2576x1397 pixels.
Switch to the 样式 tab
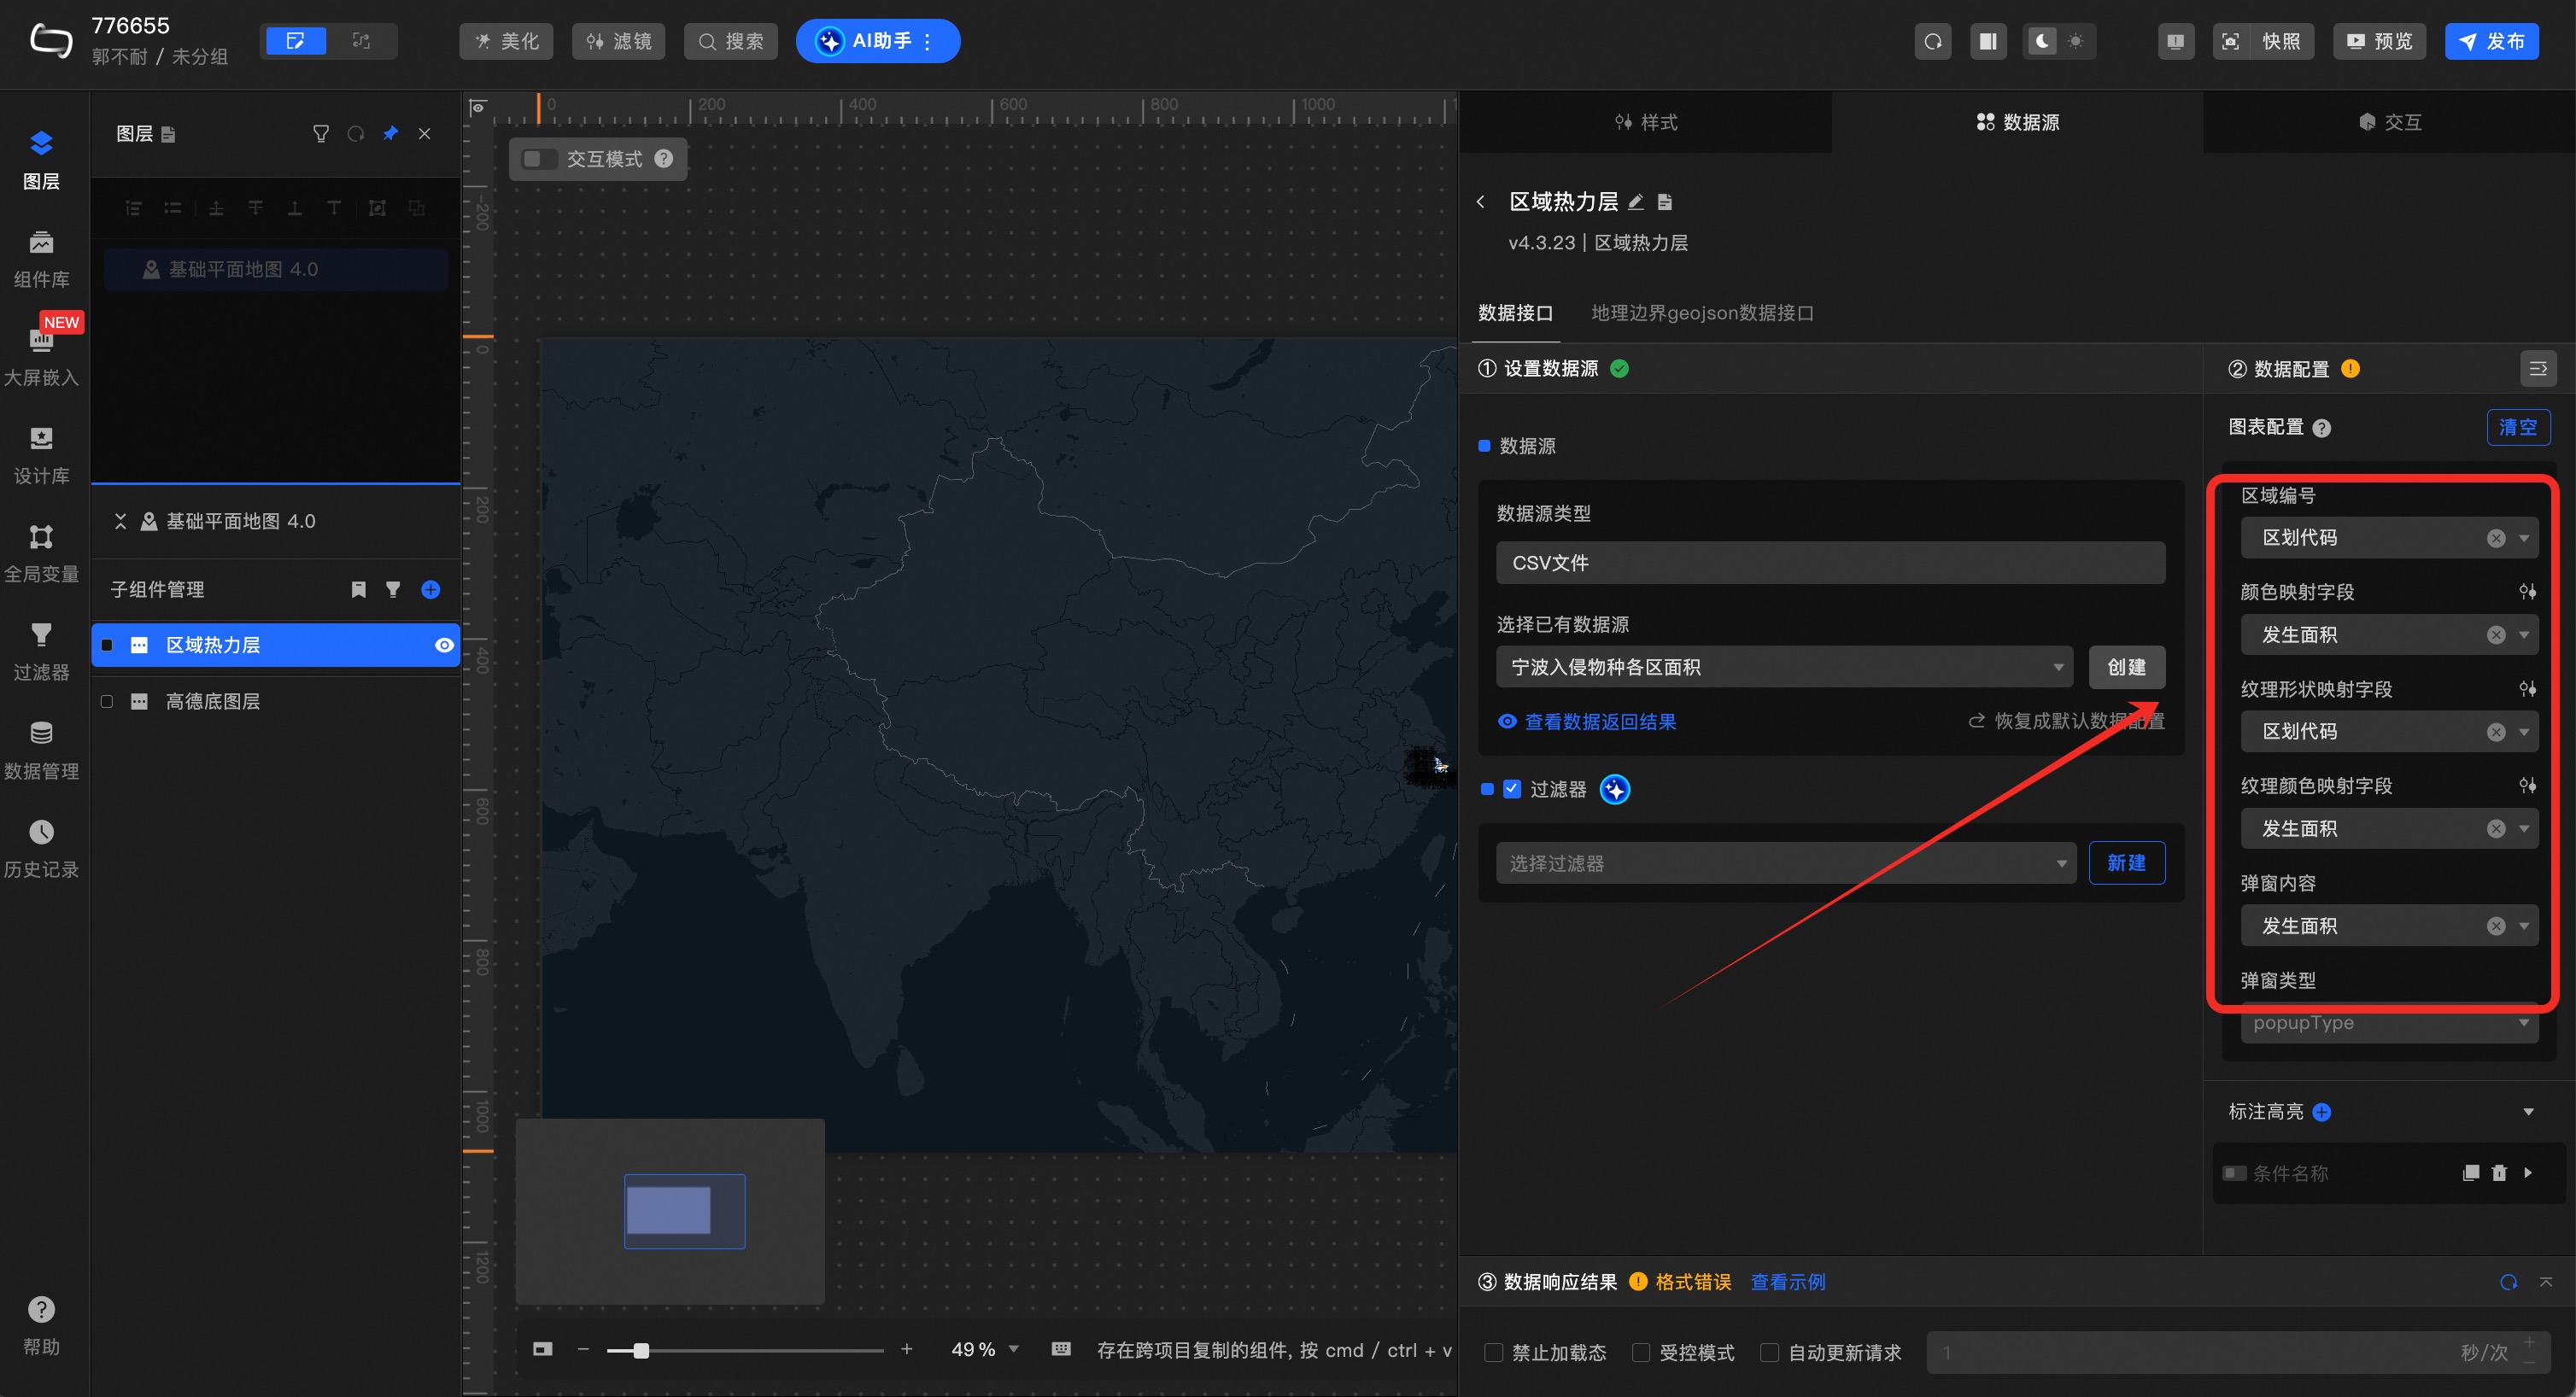pos(1646,122)
